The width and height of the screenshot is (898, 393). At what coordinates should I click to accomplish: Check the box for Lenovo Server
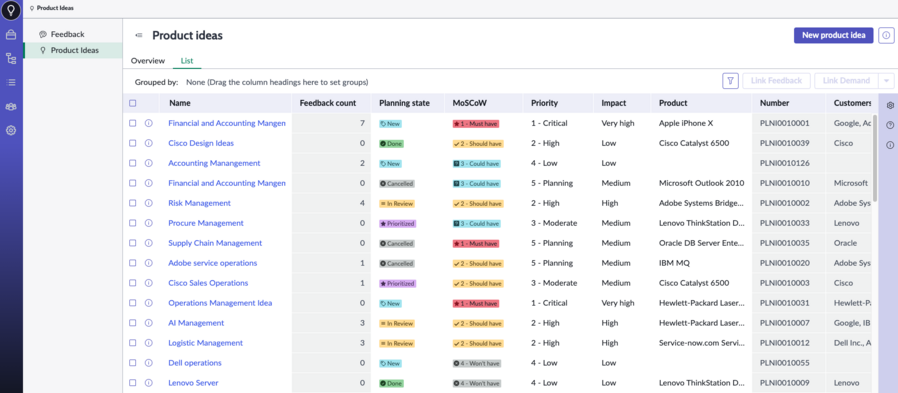pyautogui.click(x=133, y=383)
